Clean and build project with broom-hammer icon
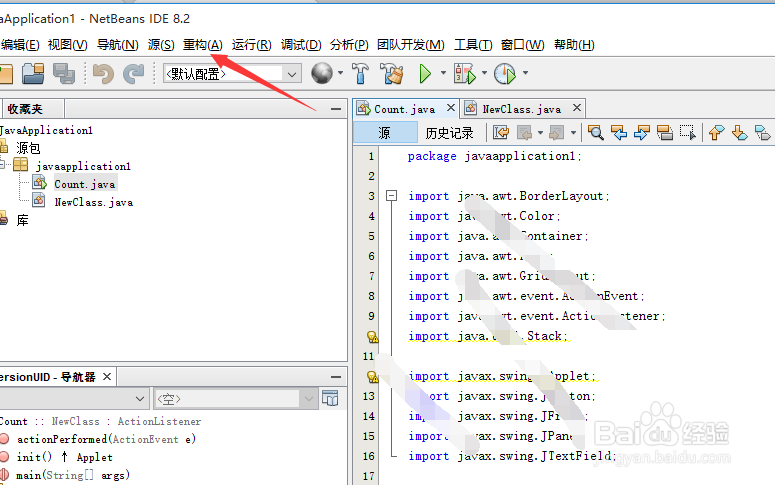Viewport: 775px width, 485px height. coord(392,73)
